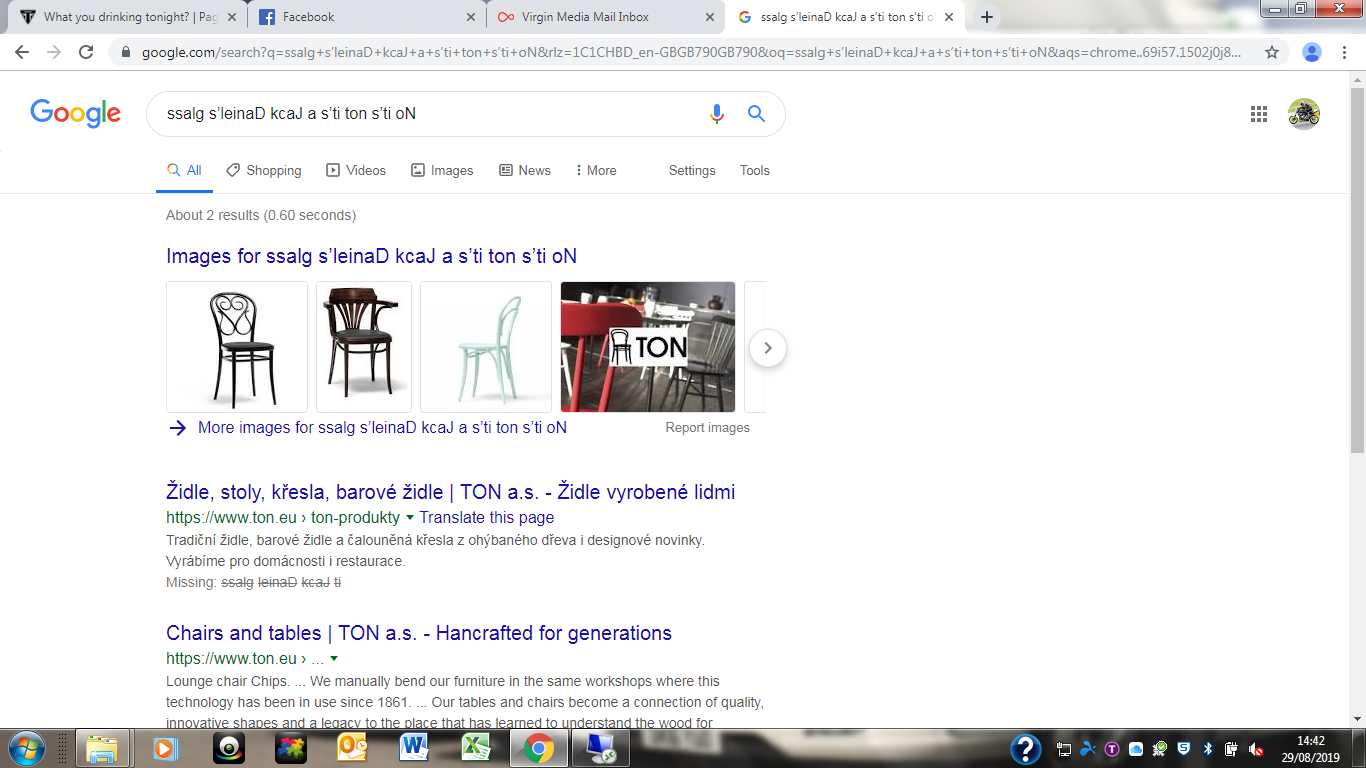Click Translate this page link
Viewport: 1366px width, 768px height.
point(486,518)
